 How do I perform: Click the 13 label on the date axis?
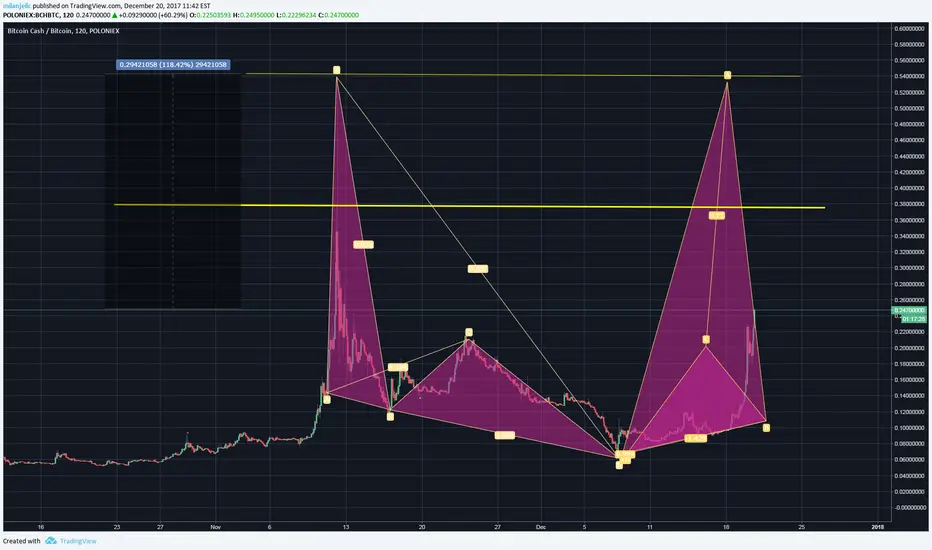coord(346,527)
